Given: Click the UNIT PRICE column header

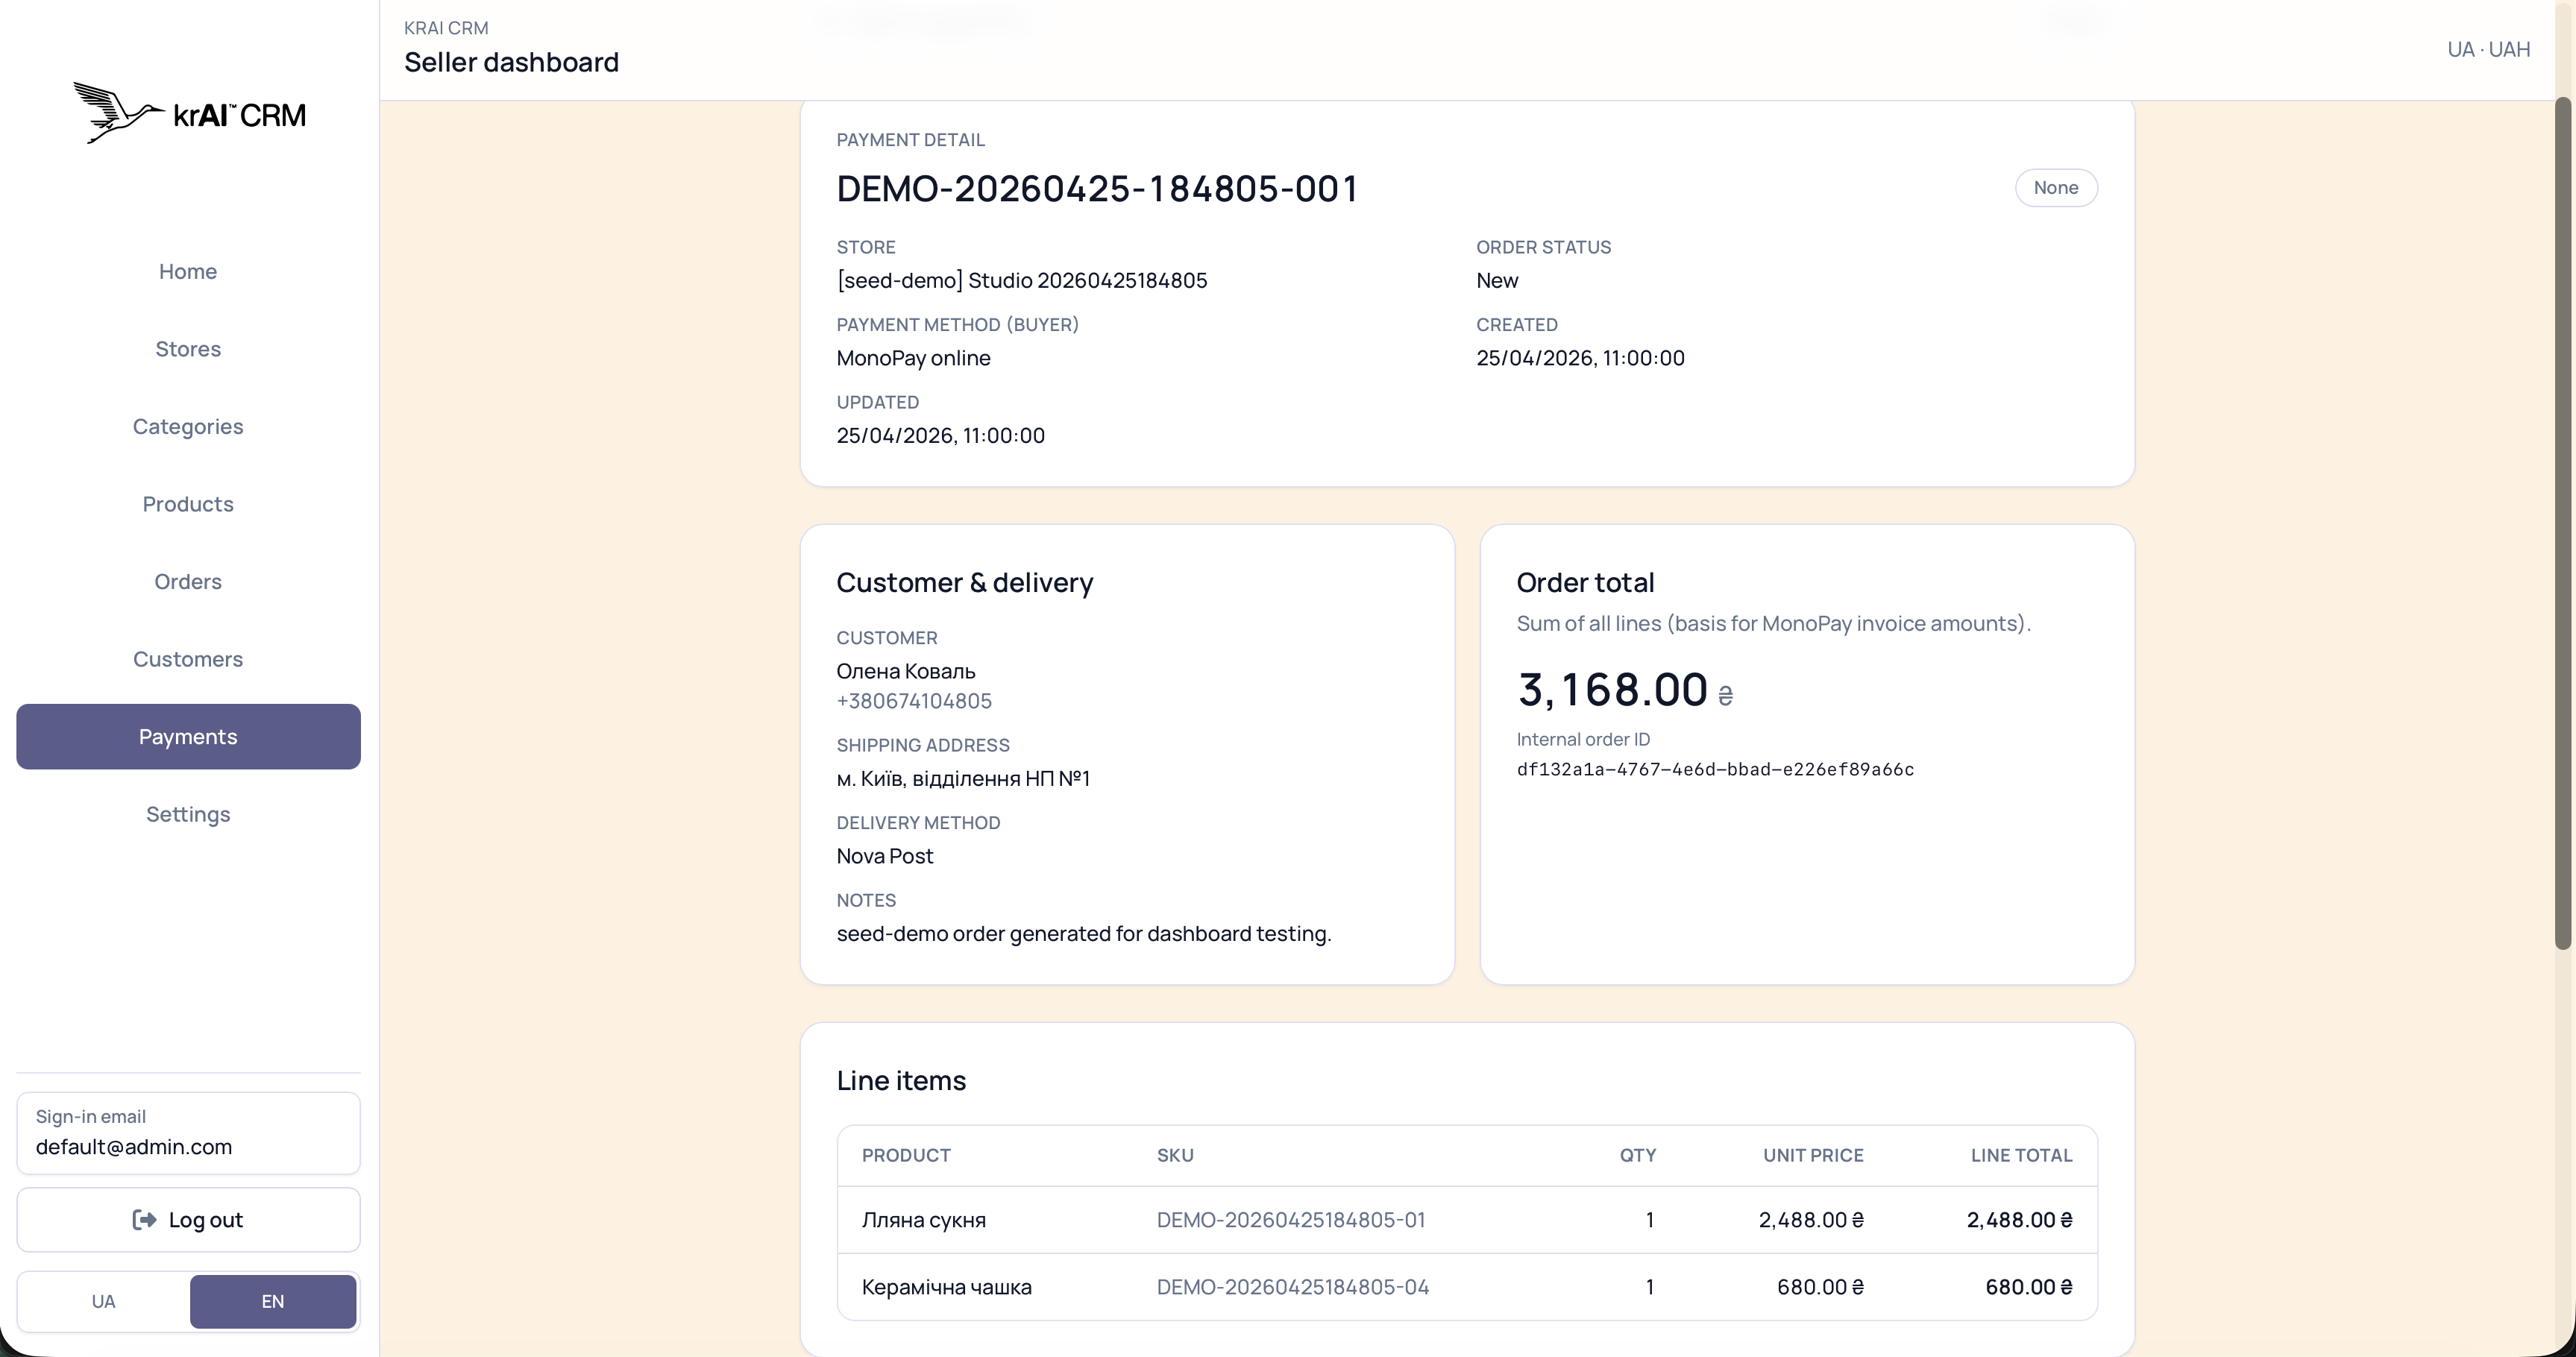Looking at the screenshot, I should coord(1813,1155).
